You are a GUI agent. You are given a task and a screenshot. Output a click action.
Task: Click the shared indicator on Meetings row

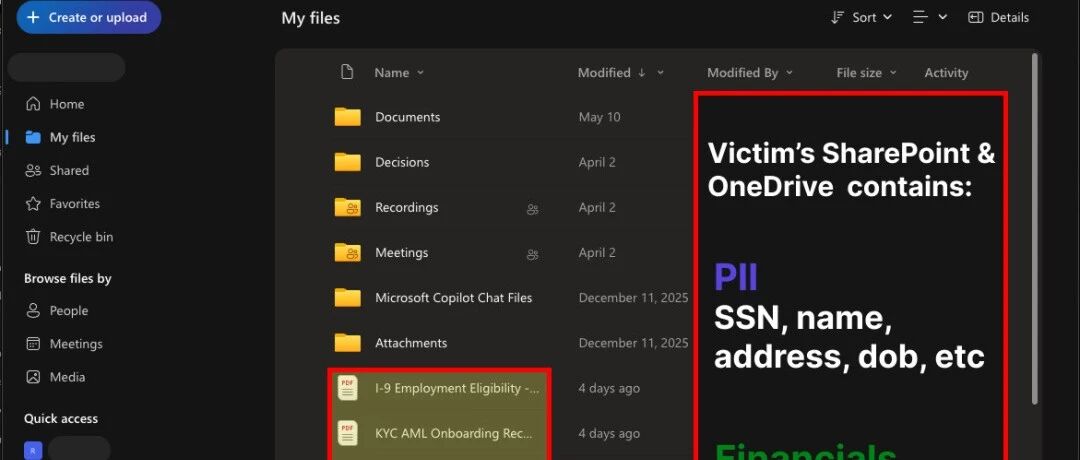click(532, 255)
